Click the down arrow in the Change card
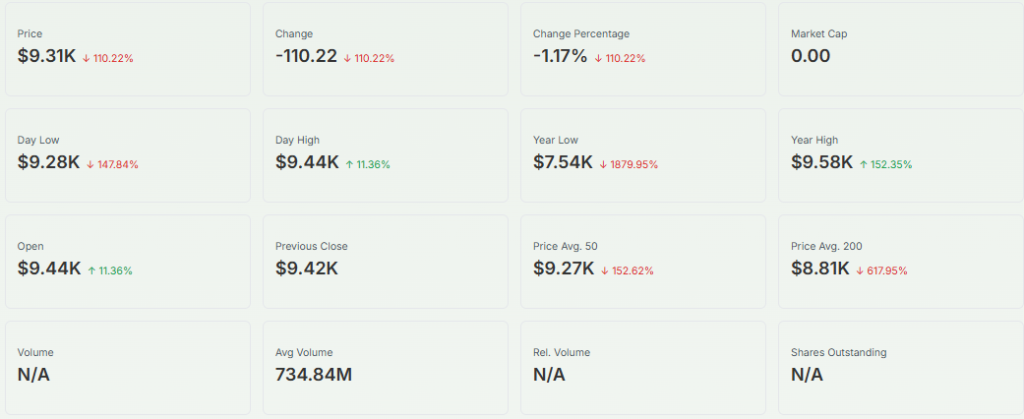 pos(347,58)
